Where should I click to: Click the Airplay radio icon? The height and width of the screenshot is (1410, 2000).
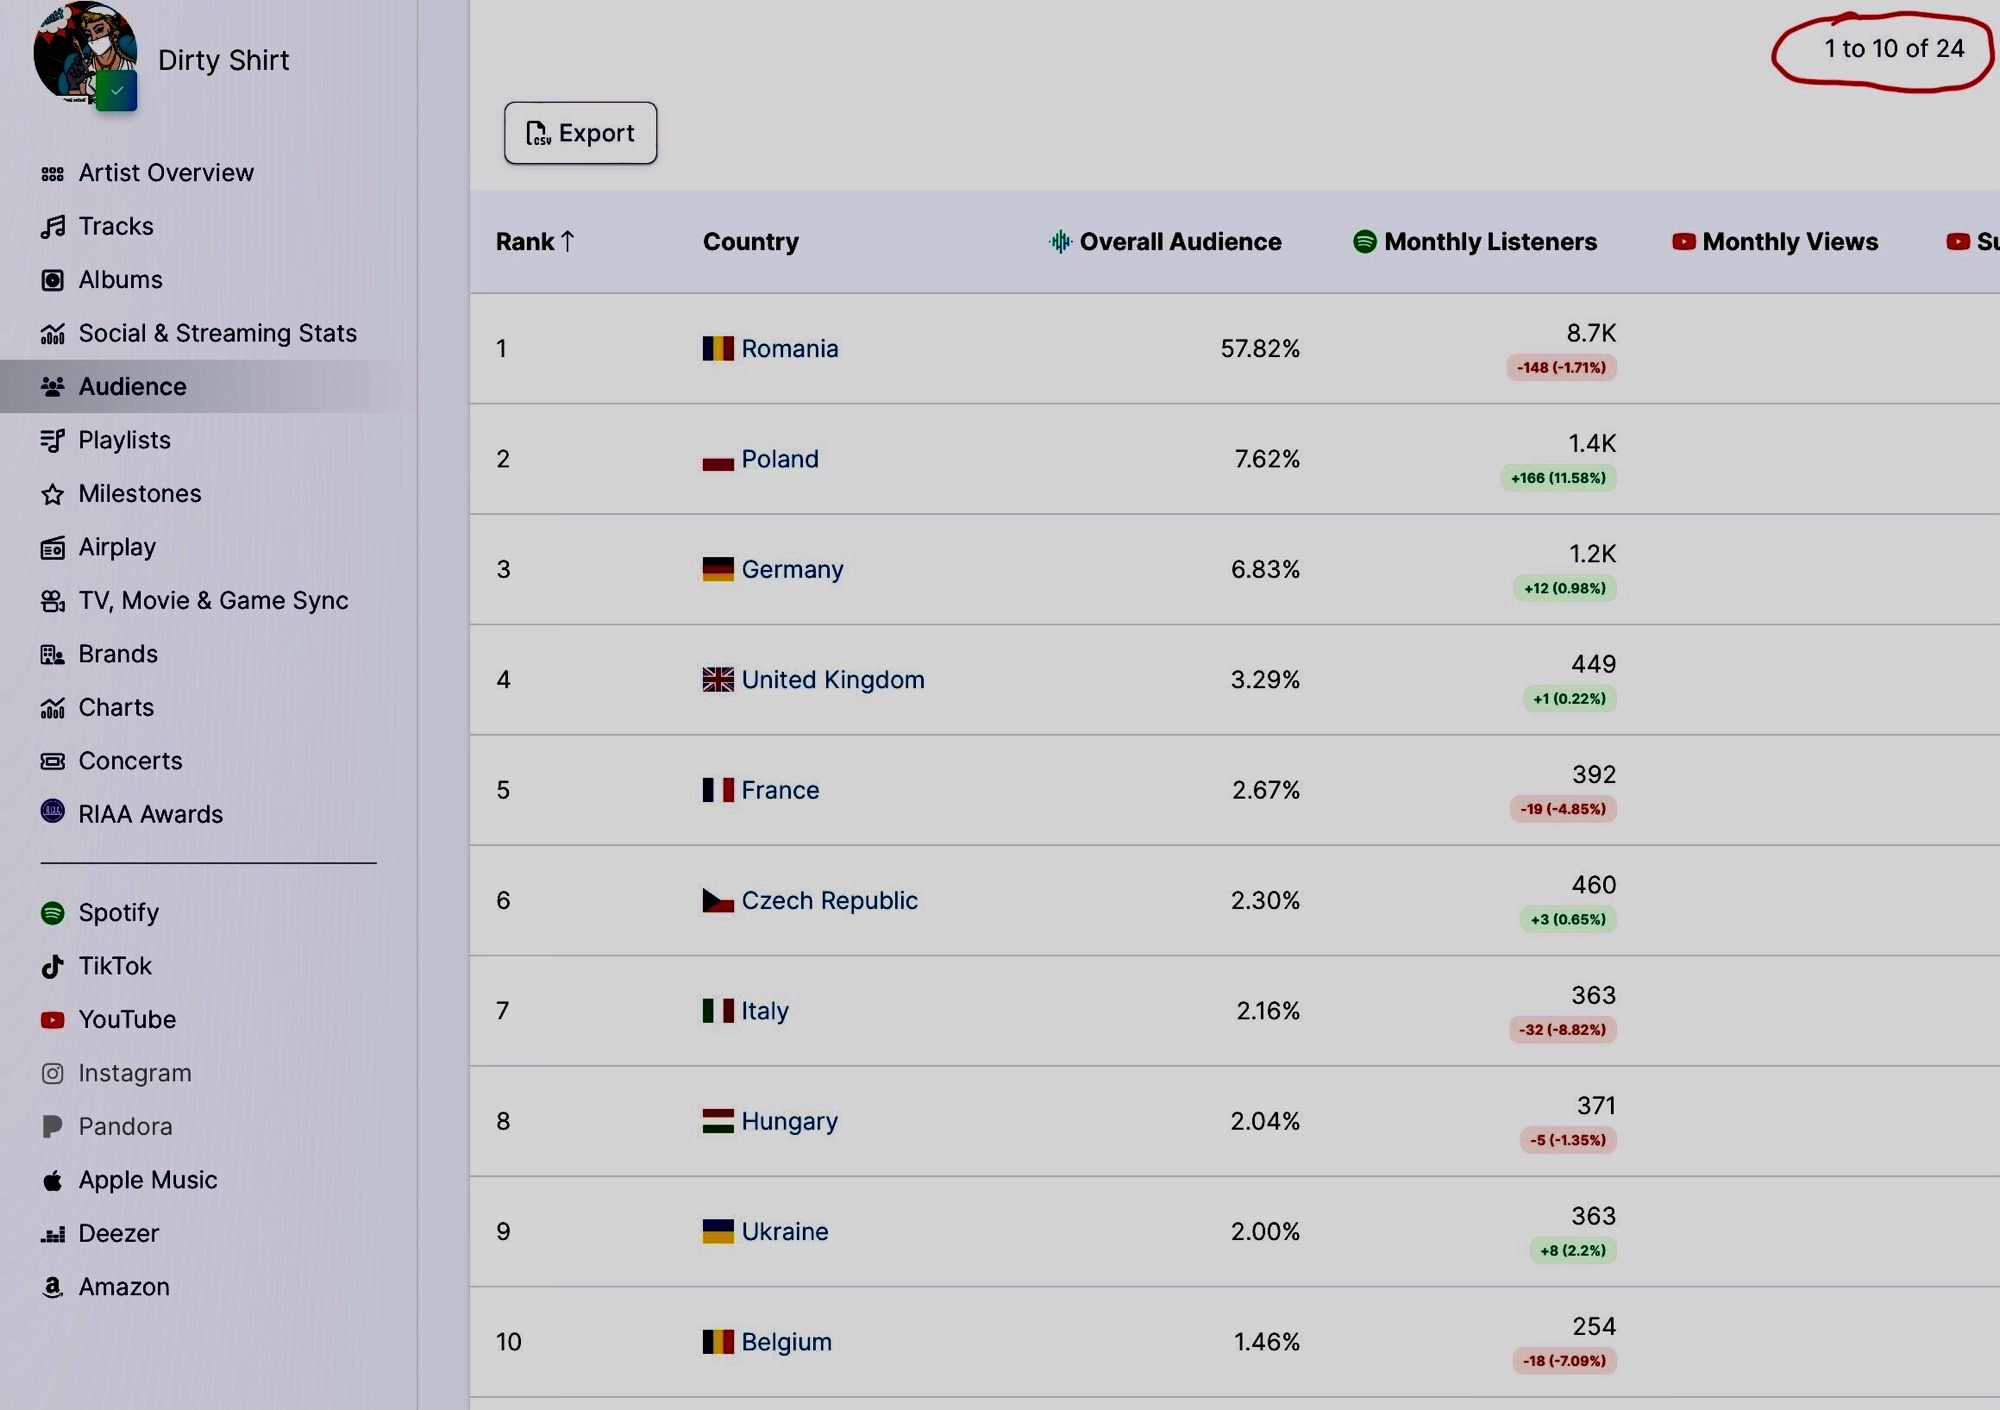tap(52, 548)
